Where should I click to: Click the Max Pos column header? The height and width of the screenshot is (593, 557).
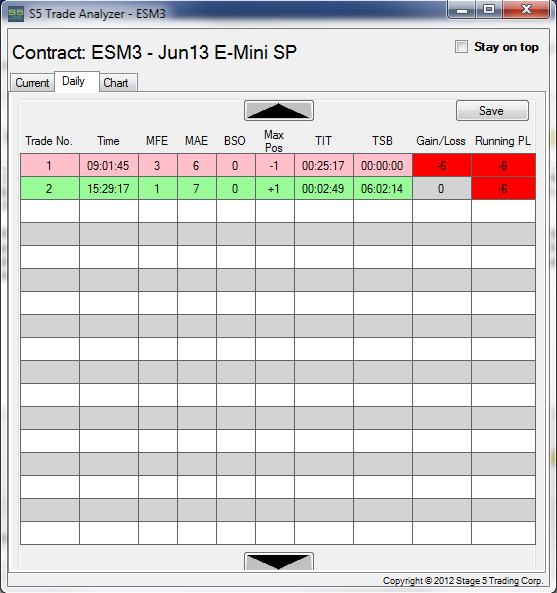click(x=274, y=141)
